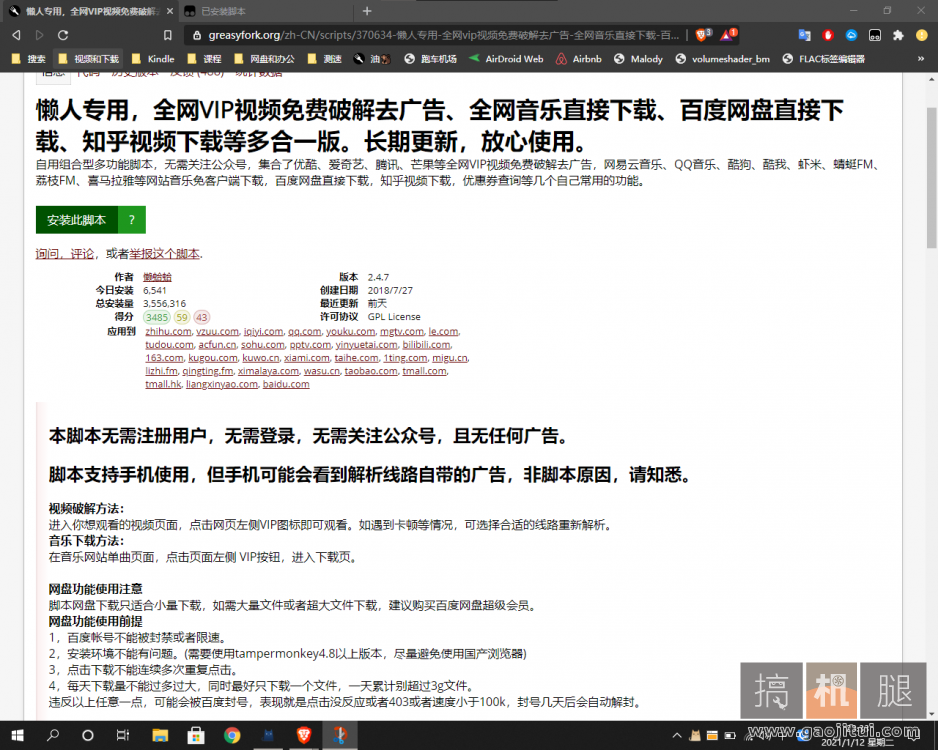Image resolution: width=938 pixels, height=750 pixels.
Task: Expand the hidden bookmarks overflow chevron
Action: tap(921, 59)
